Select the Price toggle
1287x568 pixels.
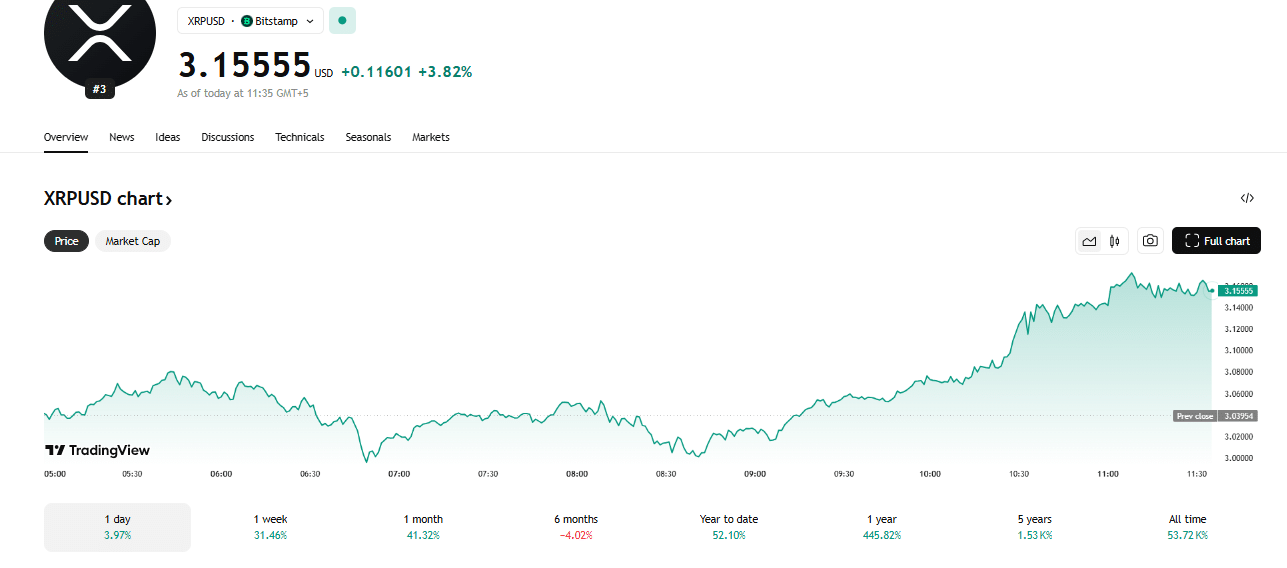(66, 241)
